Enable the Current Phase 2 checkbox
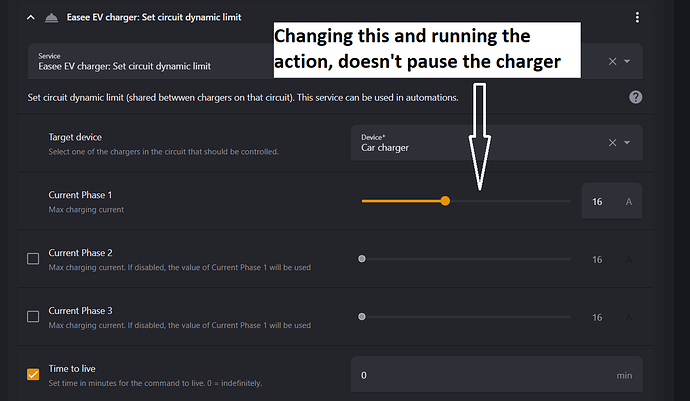This screenshot has width=690, height=401. (33, 258)
